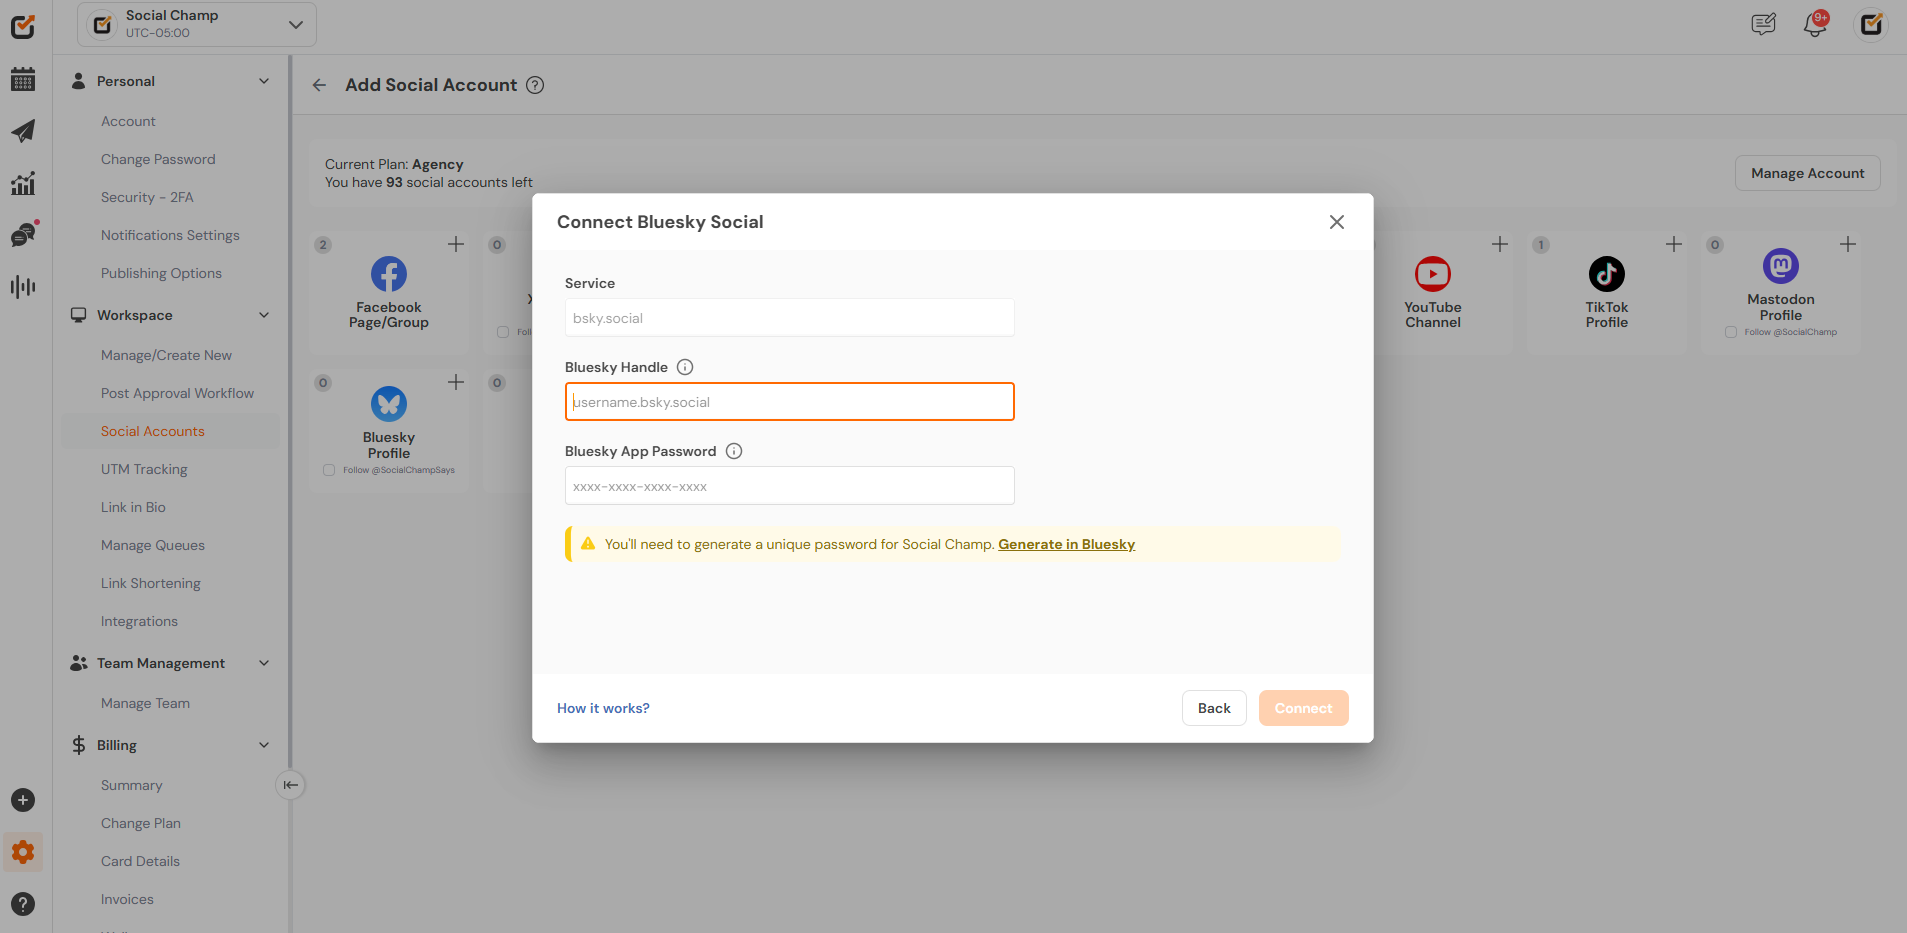Click the paper plane publish icon
Image resolution: width=1907 pixels, height=933 pixels.
click(x=23, y=131)
